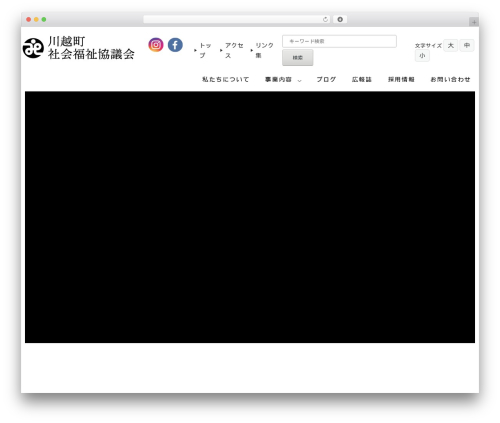Focus the キーワード検索 input field
The height and width of the screenshot is (423, 500).
click(339, 41)
